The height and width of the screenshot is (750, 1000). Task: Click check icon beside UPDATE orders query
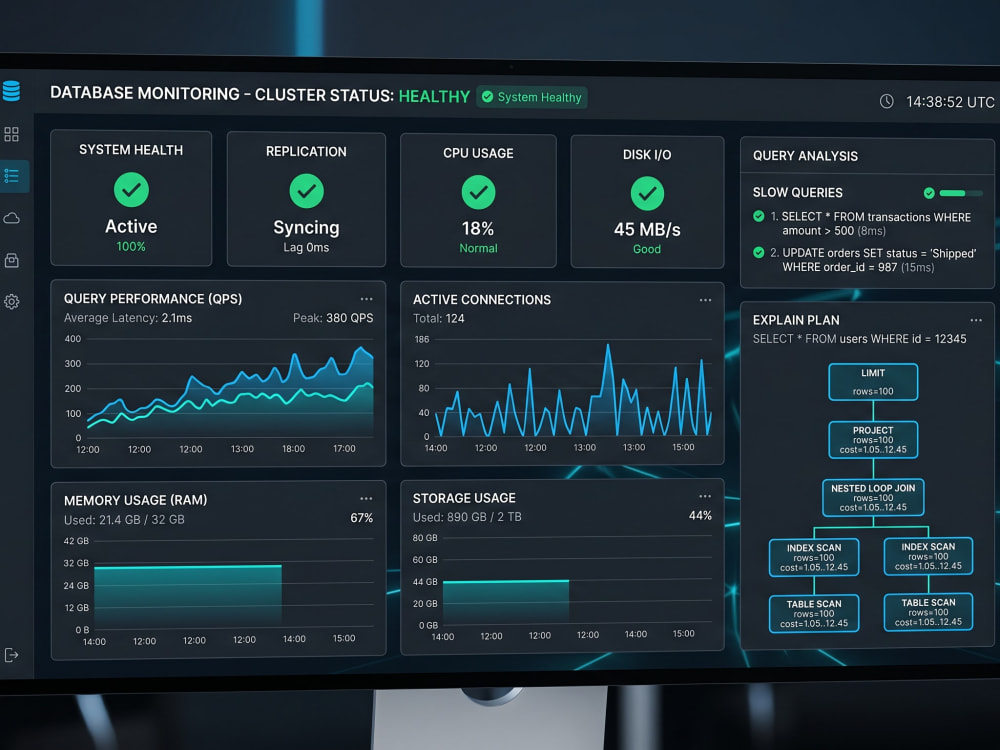click(x=759, y=253)
